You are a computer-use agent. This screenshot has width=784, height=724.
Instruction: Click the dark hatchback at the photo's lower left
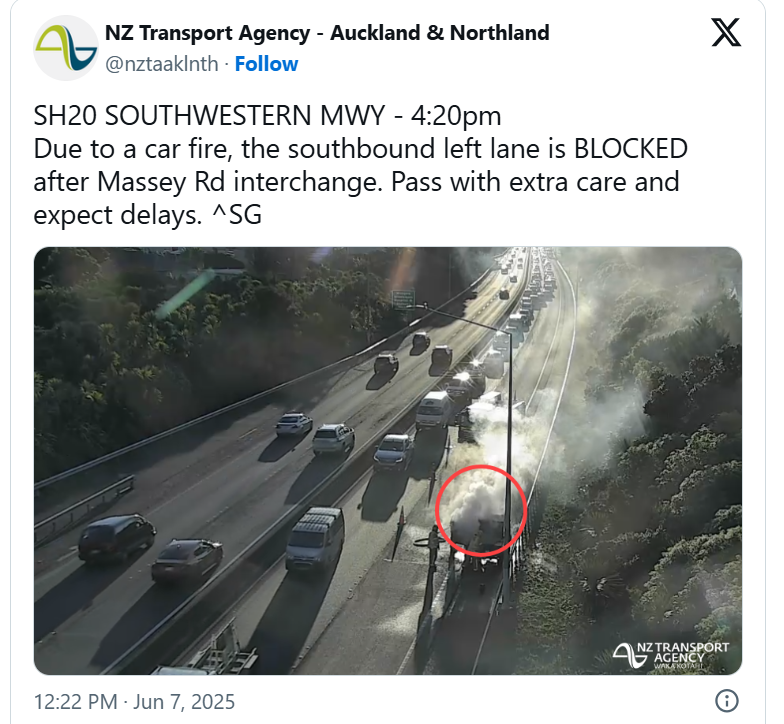click(x=117, y=539)
